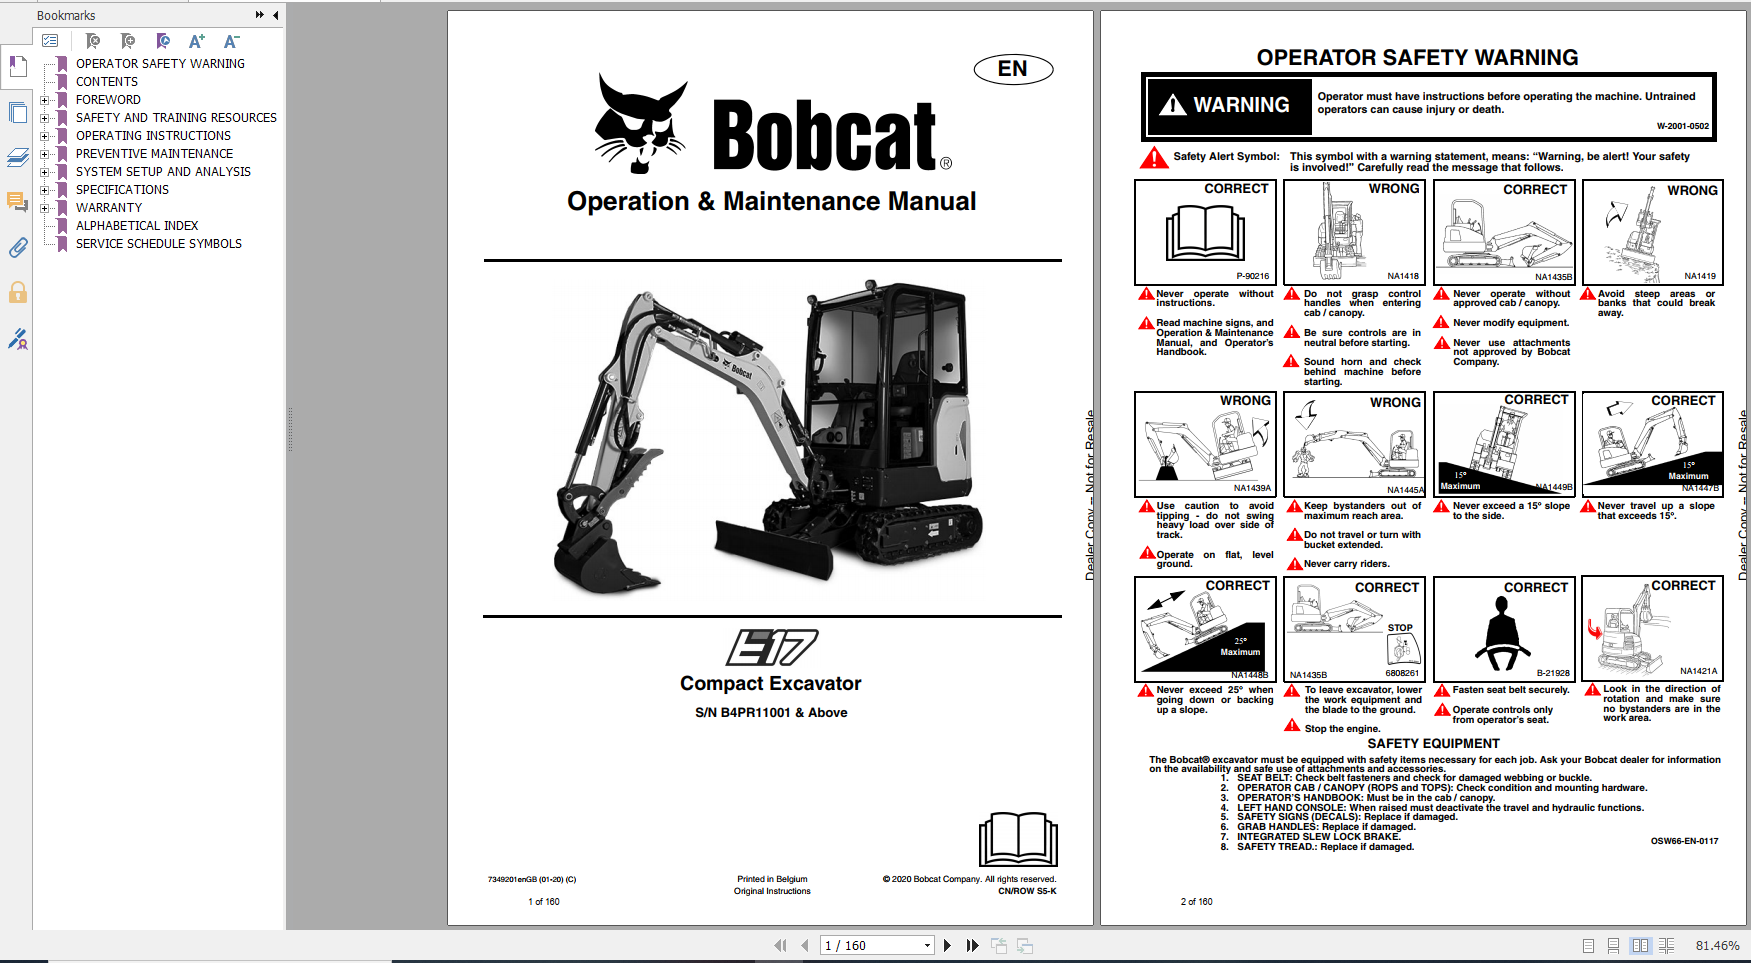This screenshot has height=963, width=1751.
Task: Open the Security lock panel icon
Action: [x=17, y=292]
